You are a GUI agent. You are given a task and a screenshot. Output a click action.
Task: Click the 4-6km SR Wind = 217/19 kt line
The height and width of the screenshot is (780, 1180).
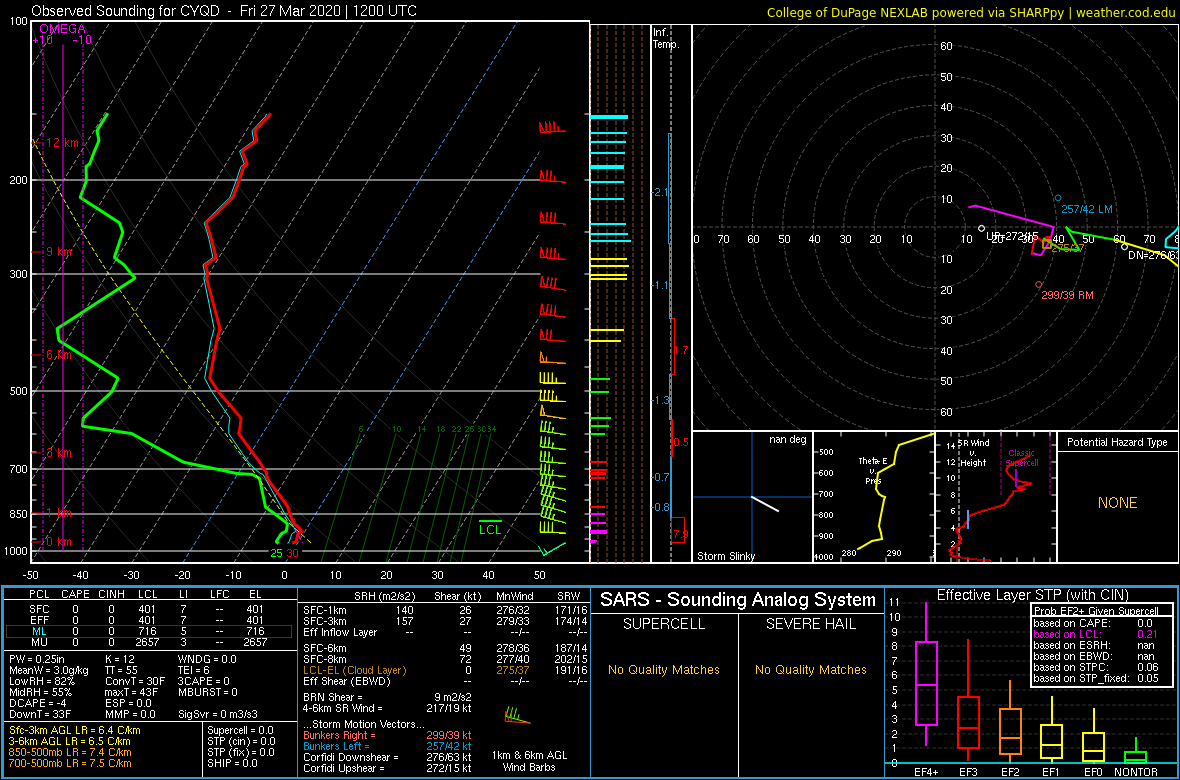coord(387,708)
